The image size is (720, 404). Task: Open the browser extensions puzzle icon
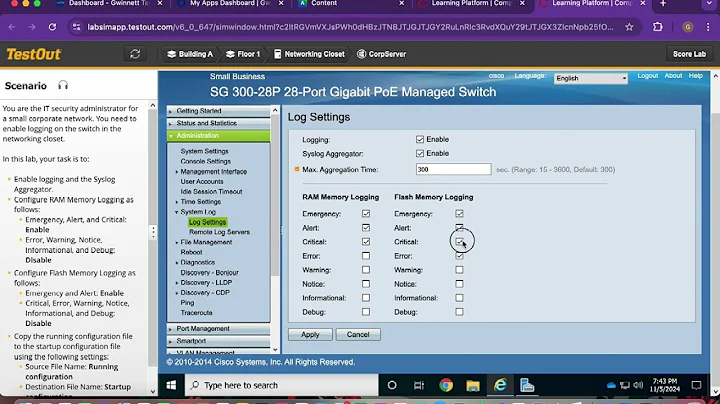[x=658, y=27]
